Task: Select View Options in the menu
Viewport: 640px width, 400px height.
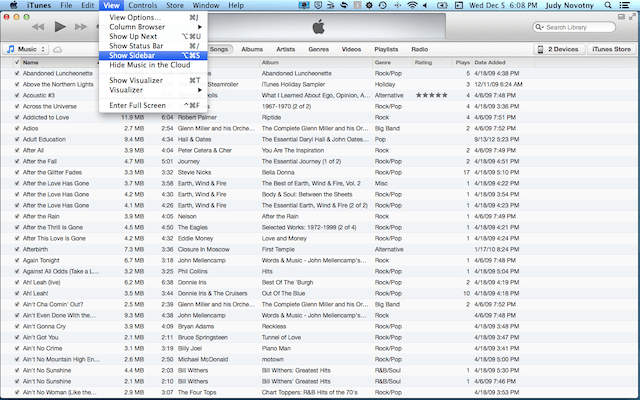Action: point(153,18)
